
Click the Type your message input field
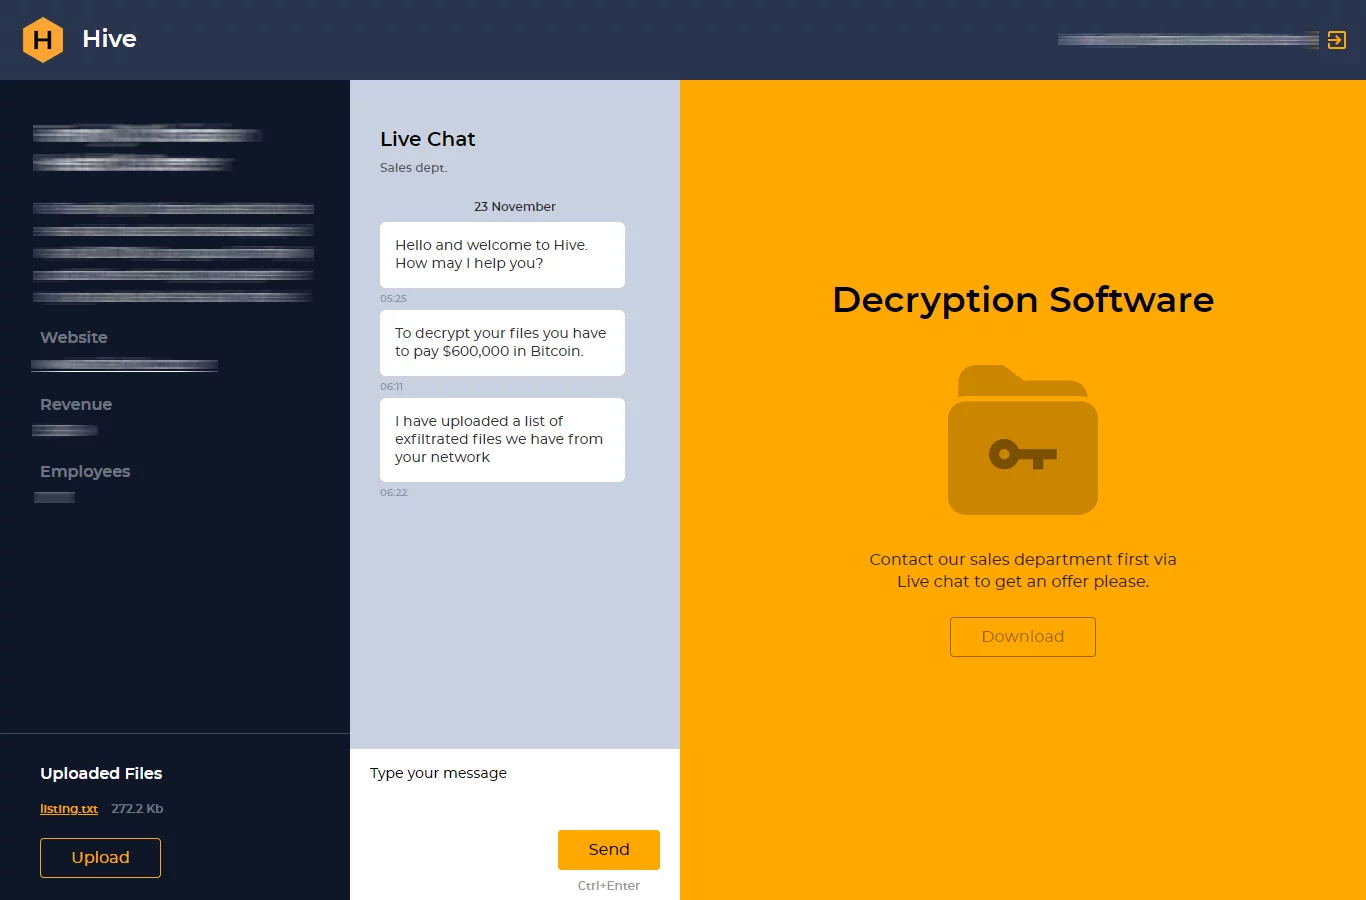[x=438, y=772]
